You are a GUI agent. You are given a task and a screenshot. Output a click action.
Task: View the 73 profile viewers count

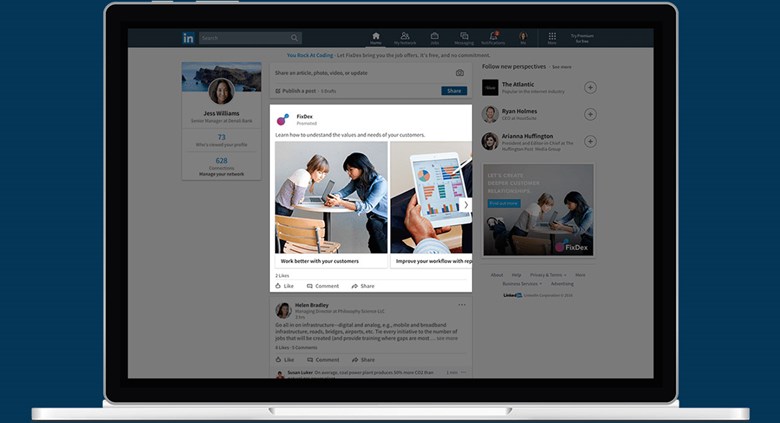click(221, 137)
